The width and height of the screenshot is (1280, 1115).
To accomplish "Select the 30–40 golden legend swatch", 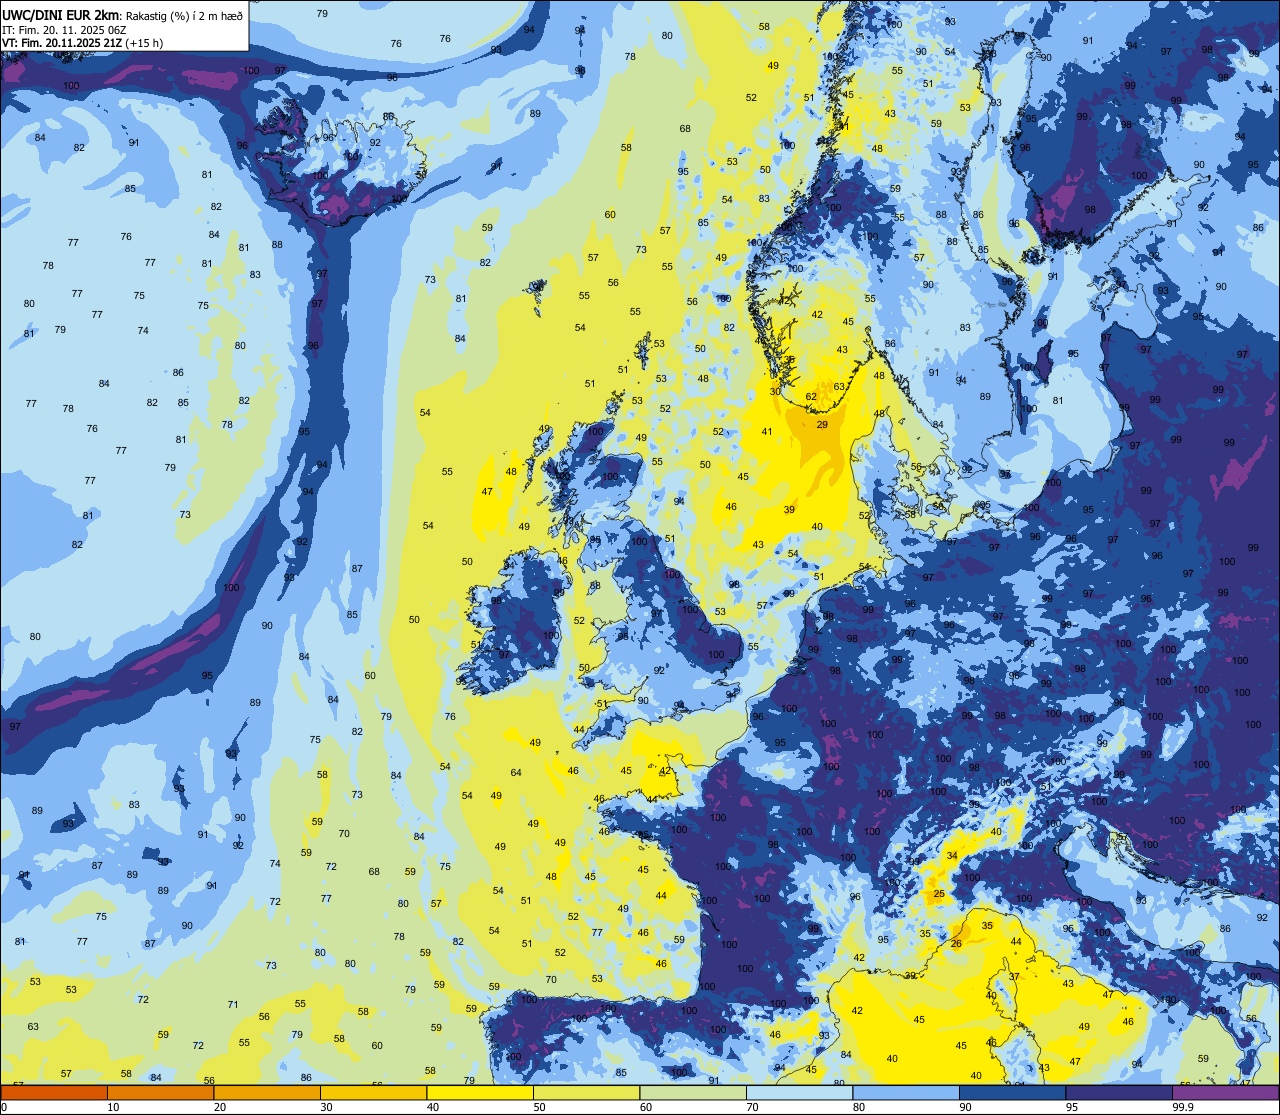I will tap(373, 1092).
